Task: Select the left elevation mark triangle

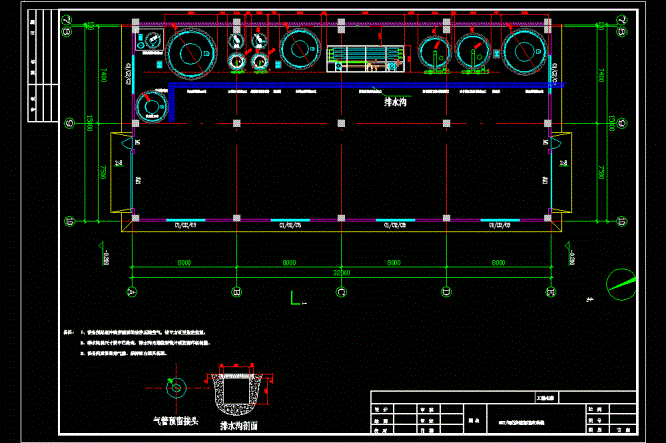Action: (101, 245)
